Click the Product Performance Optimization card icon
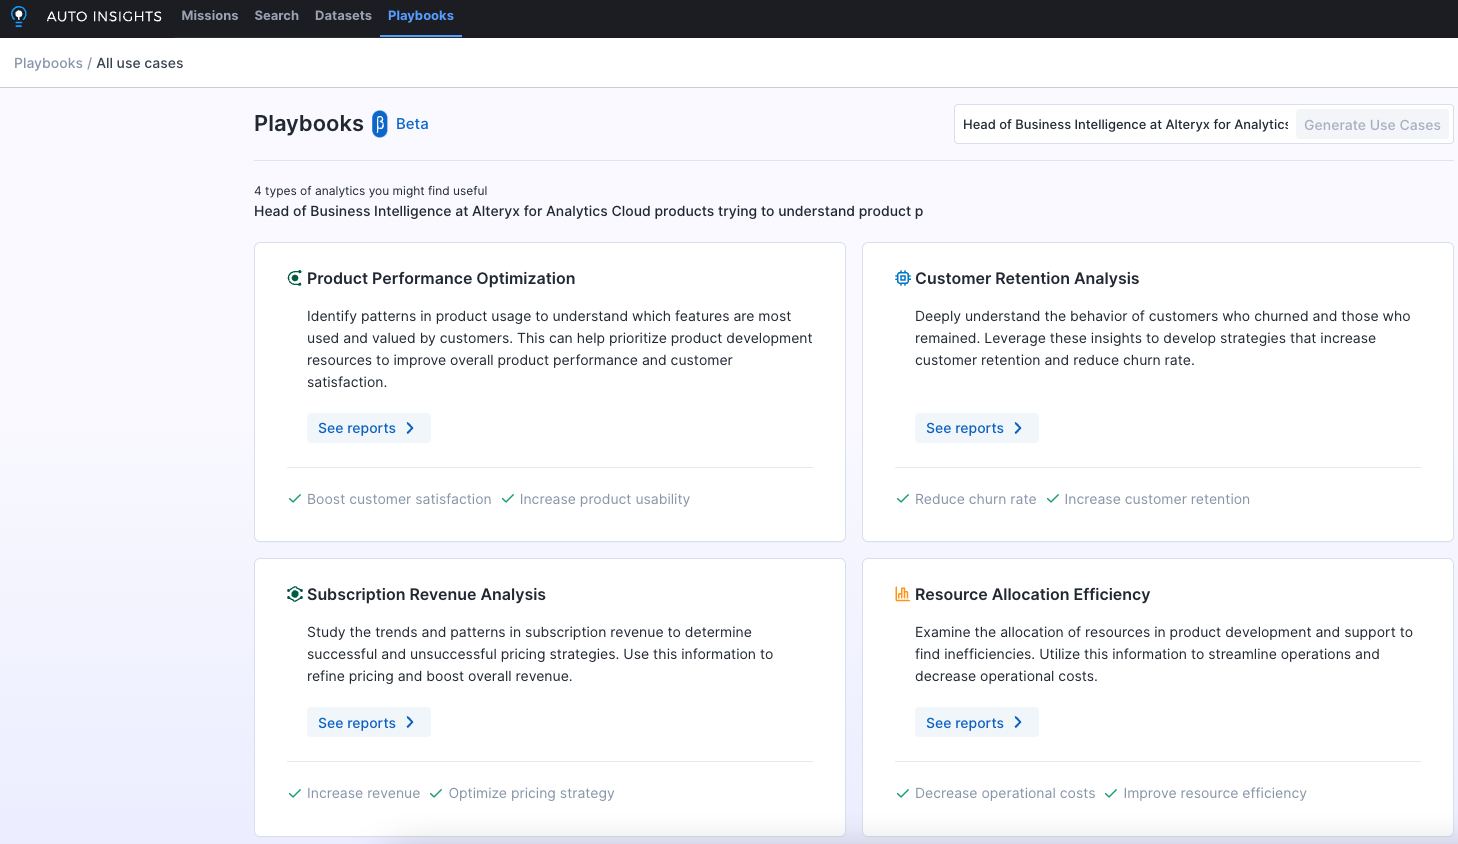This screenshot has height=844, width=1458. pos(294,278)
